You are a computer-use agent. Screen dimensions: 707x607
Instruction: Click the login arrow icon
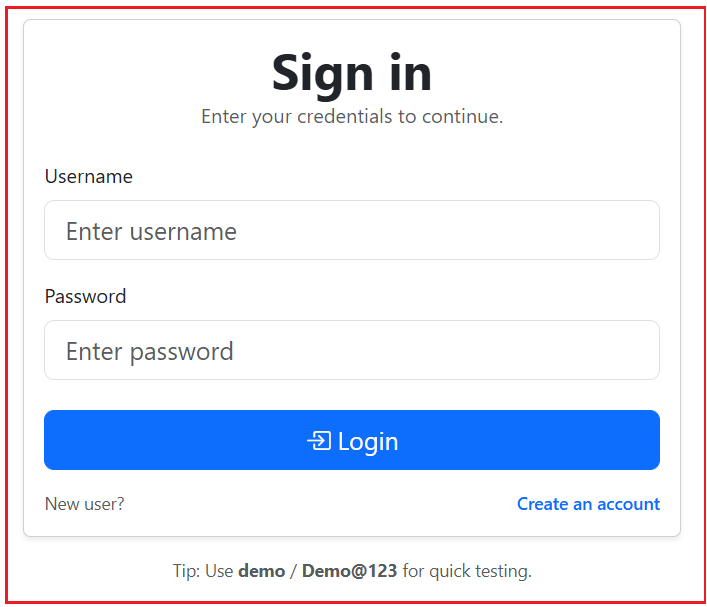click(319, 441)
